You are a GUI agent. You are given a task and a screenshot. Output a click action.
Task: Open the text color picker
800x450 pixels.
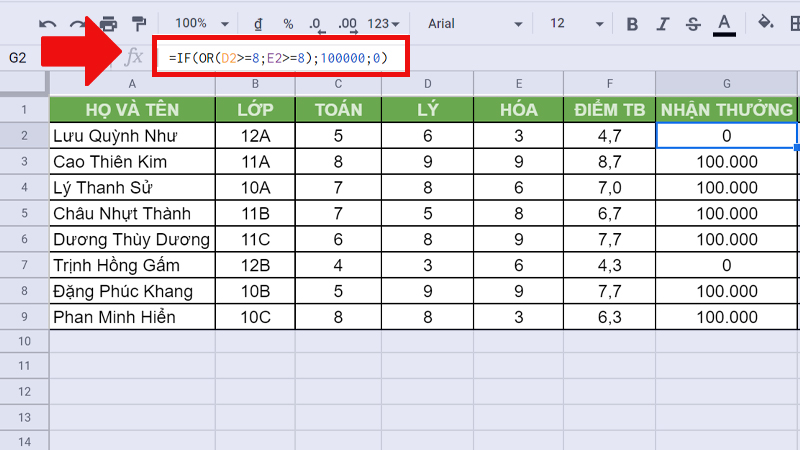[725, 23]
